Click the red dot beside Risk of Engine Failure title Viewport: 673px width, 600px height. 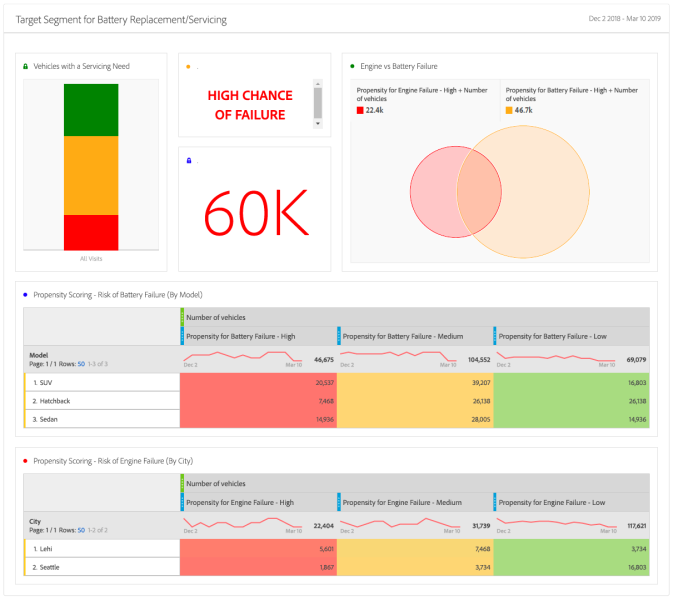point(25,461)
